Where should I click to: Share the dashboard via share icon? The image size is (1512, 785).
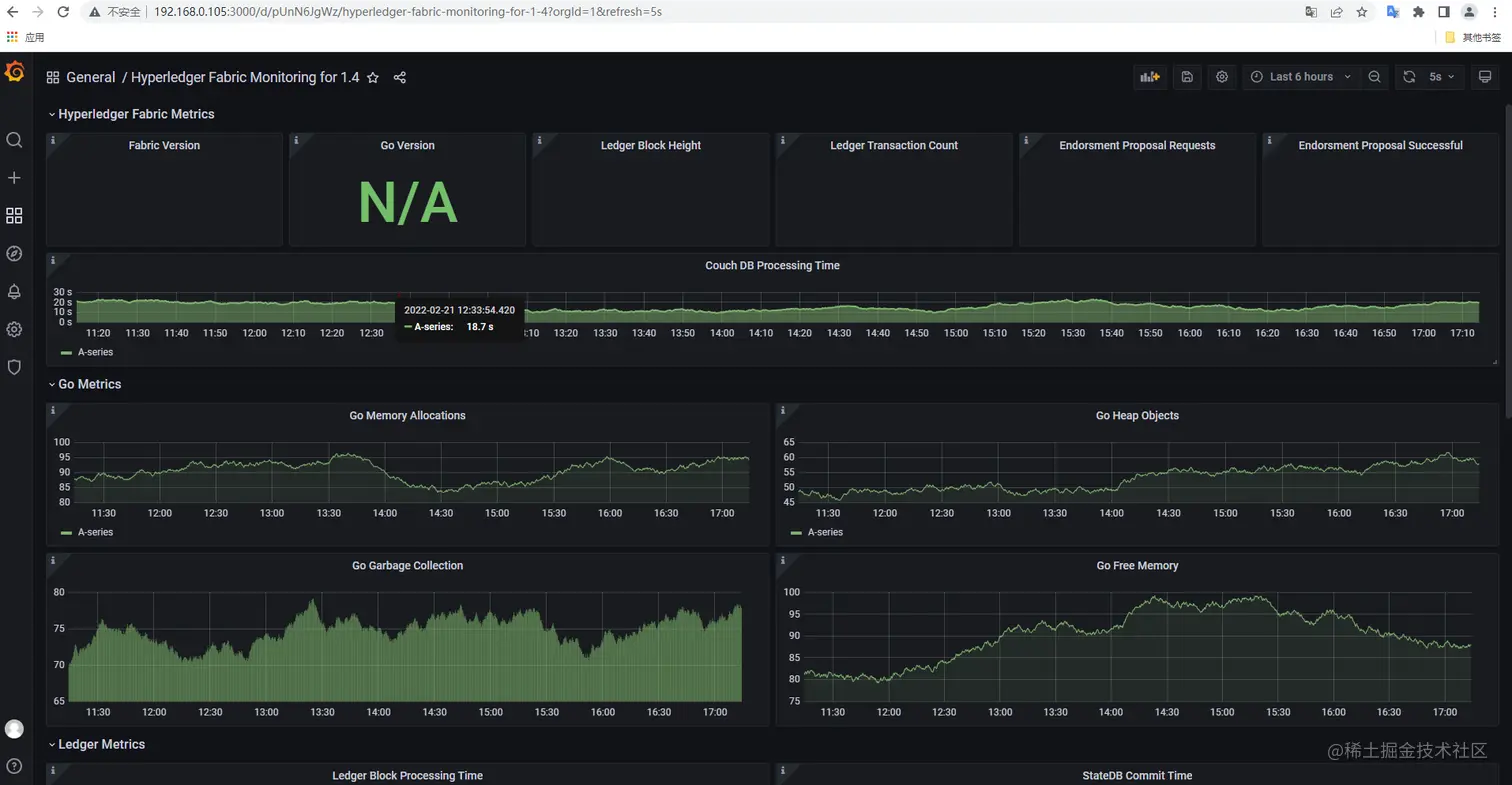point(400,77)
